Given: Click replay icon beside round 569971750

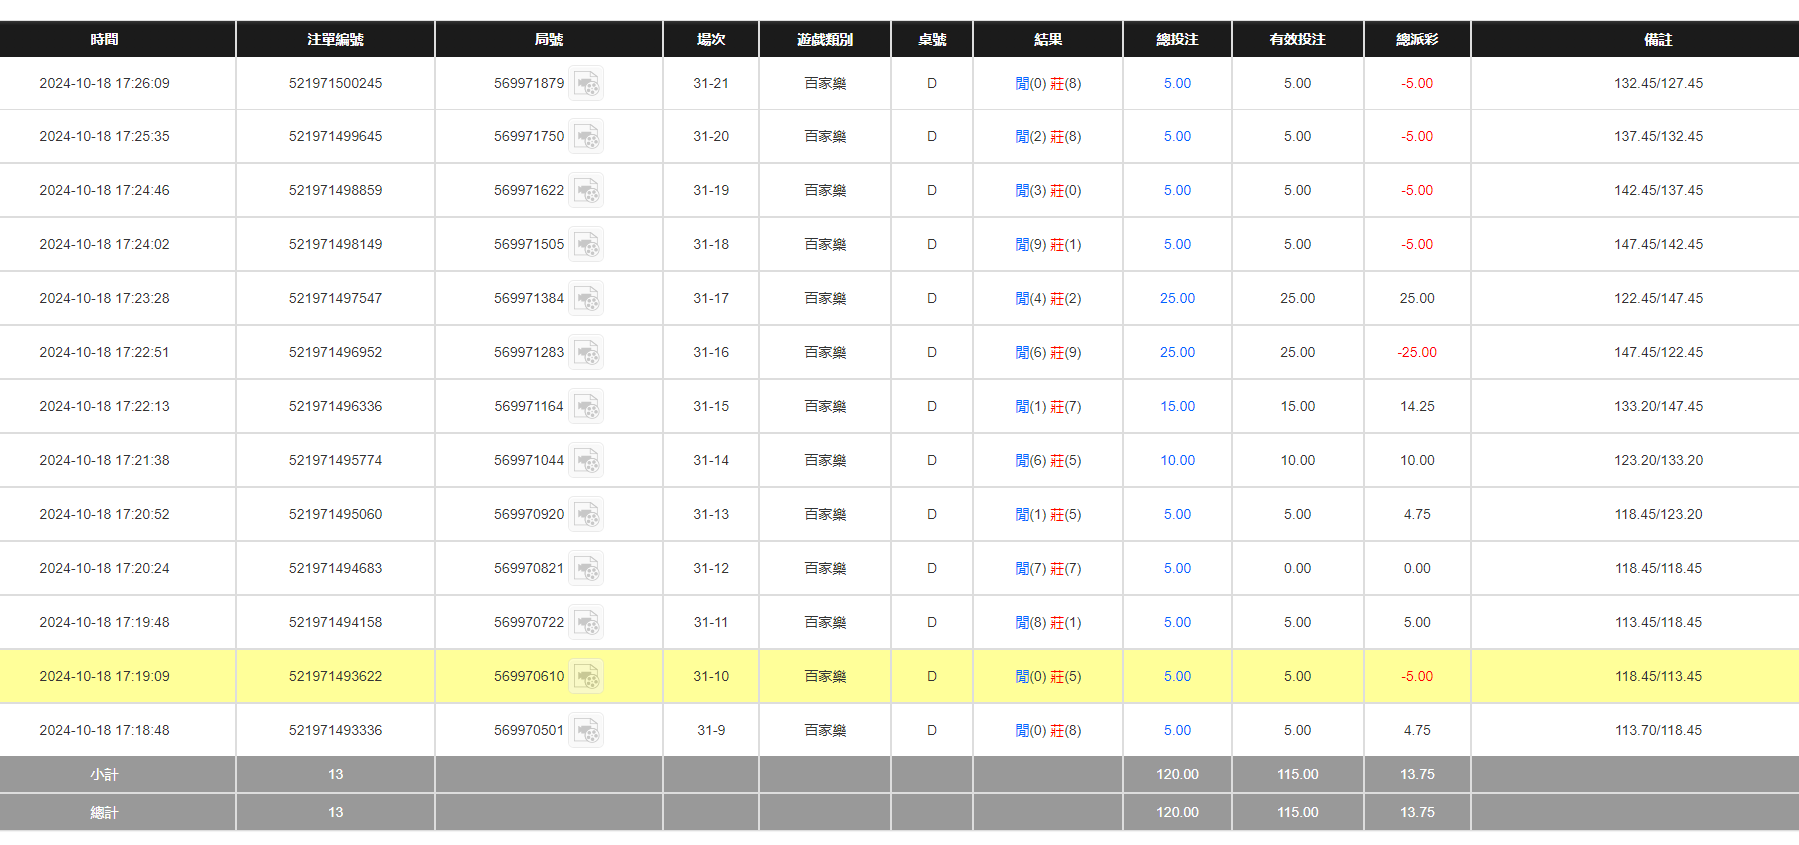Looking at the screenshot, I should coord(587,137).
